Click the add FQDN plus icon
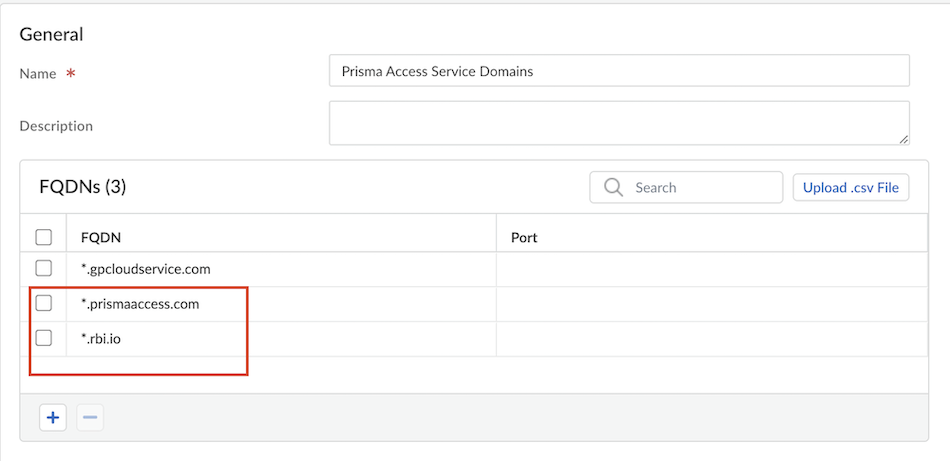Viewport: 950px width, 461px height. [x=53, y=418]
